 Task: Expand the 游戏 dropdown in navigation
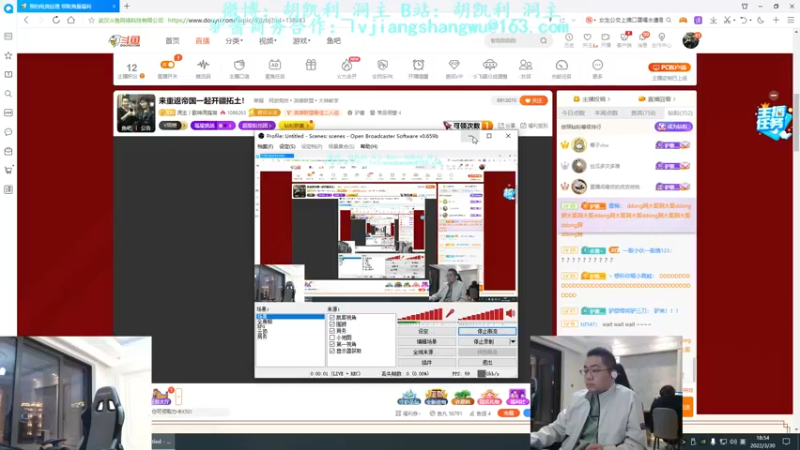[x=301, y=40]
